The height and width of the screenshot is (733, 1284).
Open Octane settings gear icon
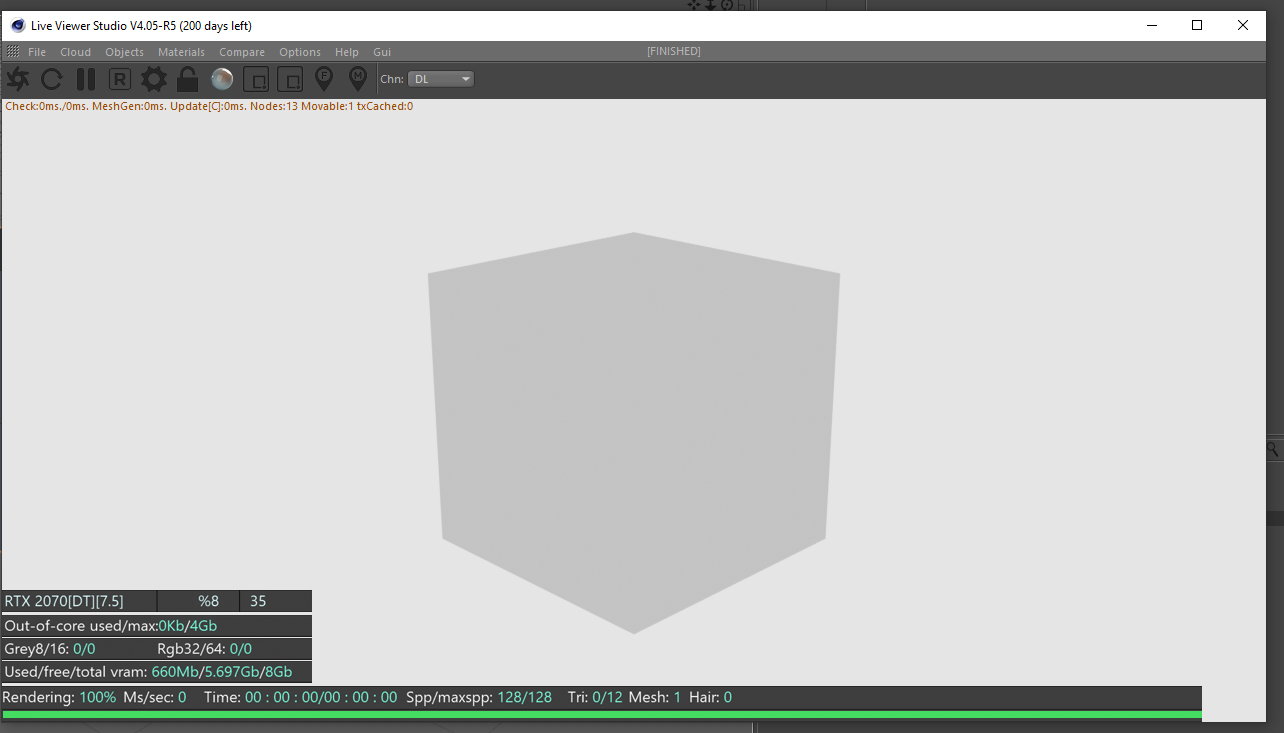click(153, 79)
